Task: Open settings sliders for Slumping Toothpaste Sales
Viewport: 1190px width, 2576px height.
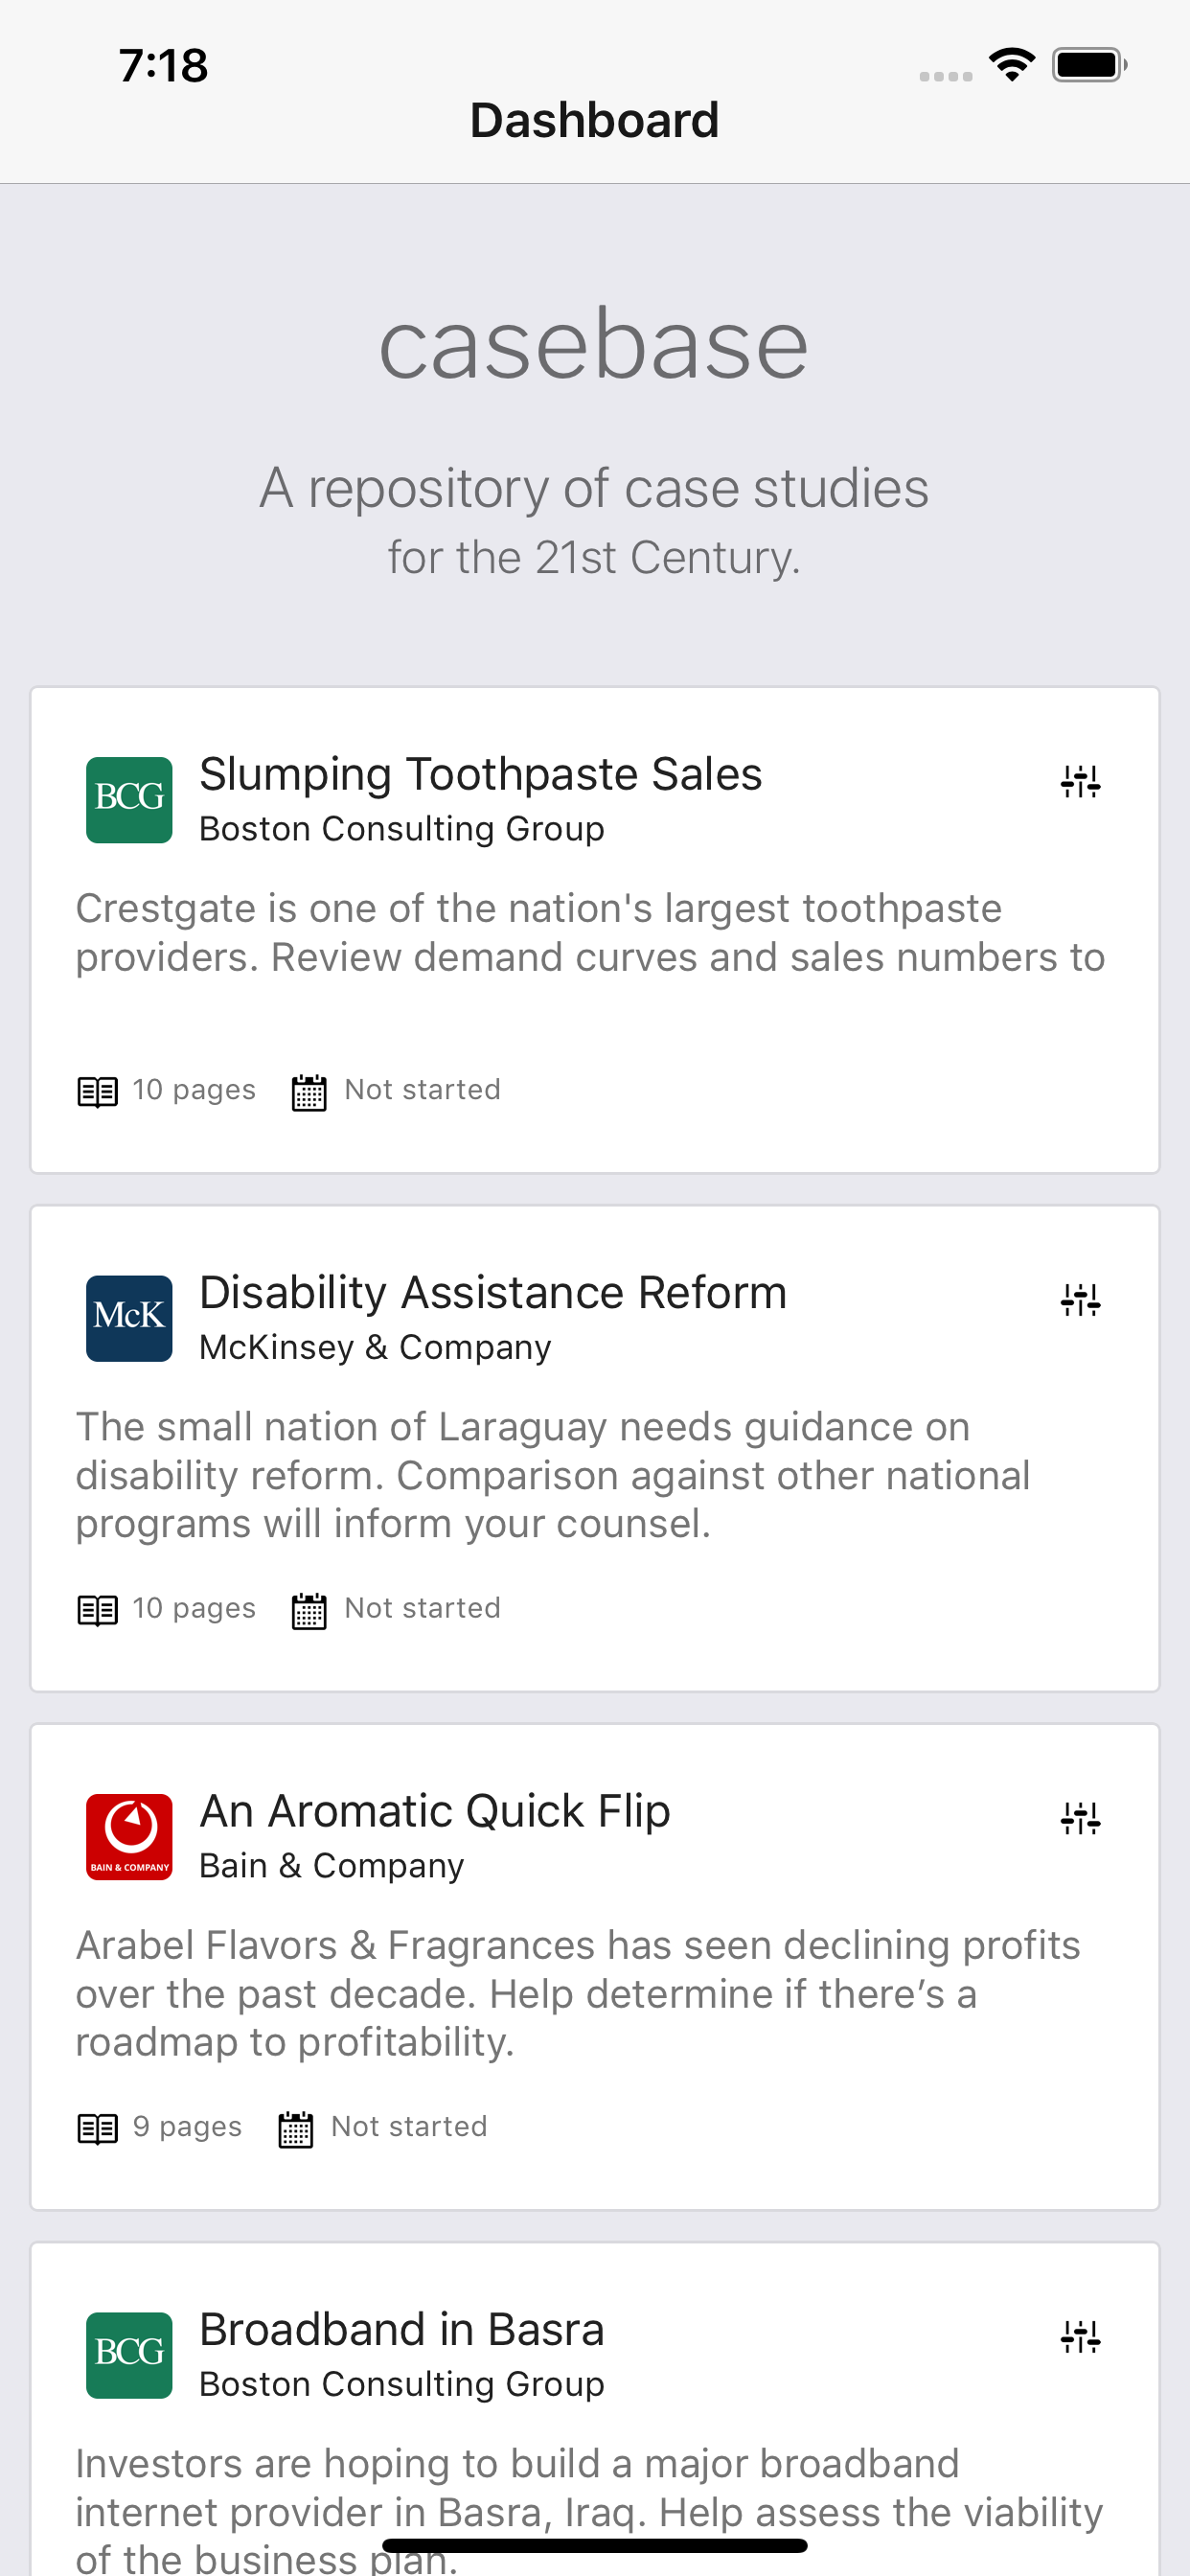Action: (x=1080, y=781)
